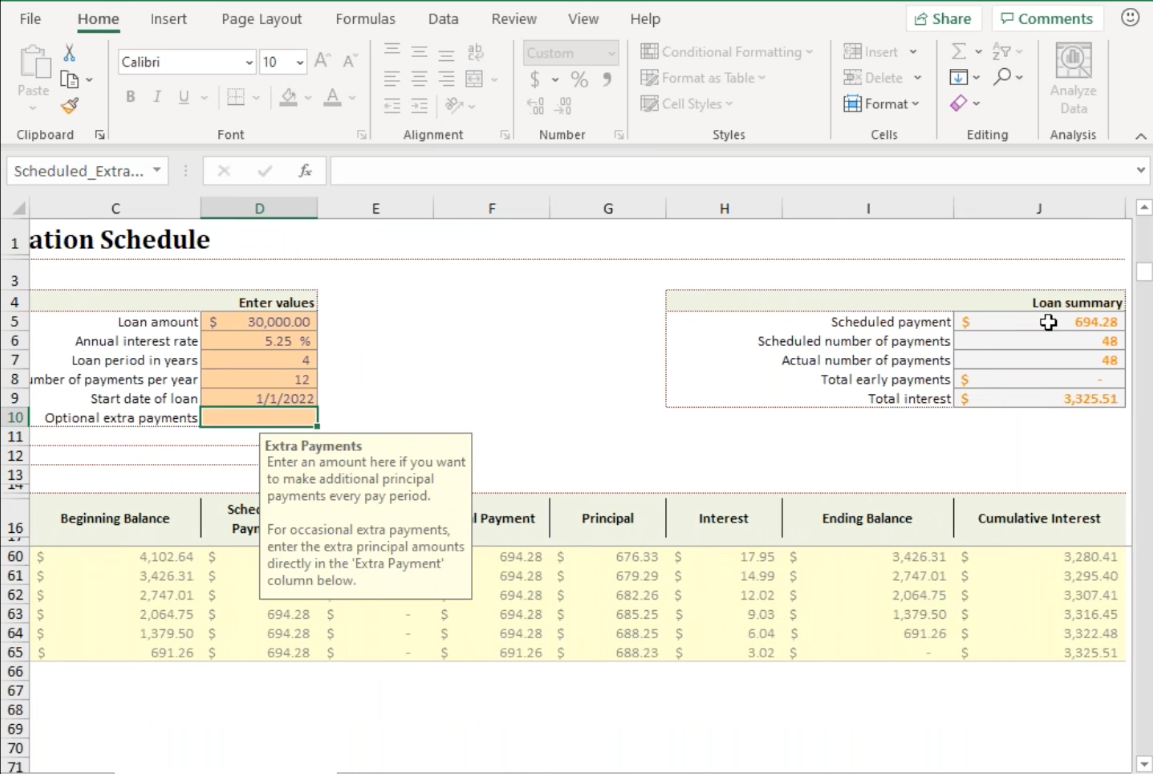Click the AutoSum icon
Screen dimensions: 1153x774
[960, 50]
